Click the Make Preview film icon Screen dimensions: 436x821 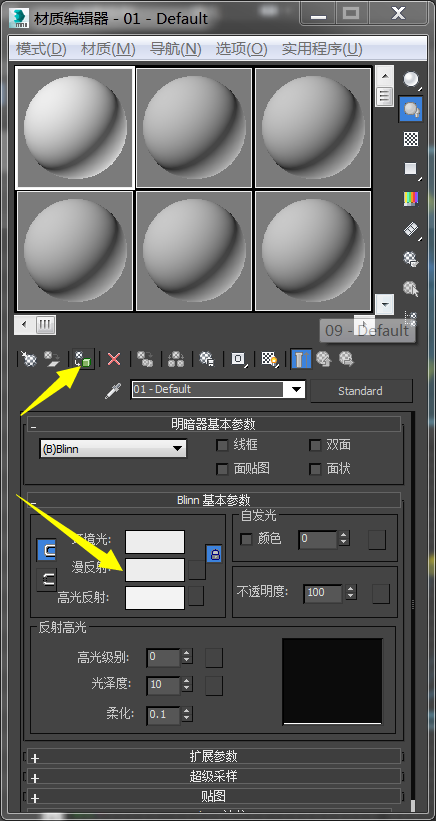(x=411, y=228)
